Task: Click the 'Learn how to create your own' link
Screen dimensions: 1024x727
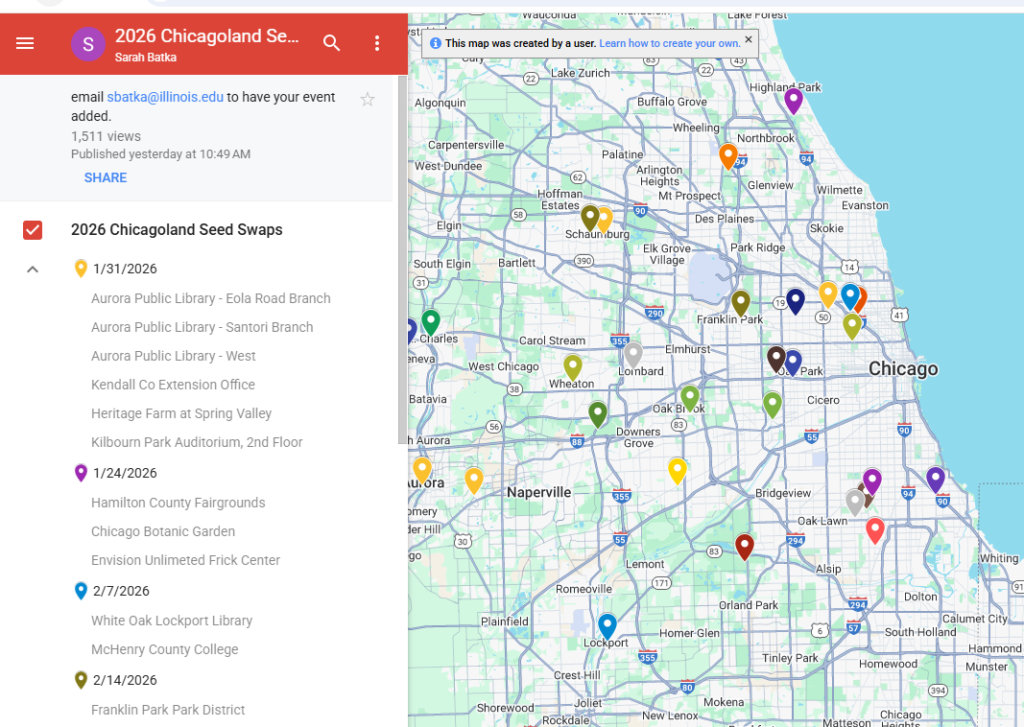Action: tap(669, 43)
